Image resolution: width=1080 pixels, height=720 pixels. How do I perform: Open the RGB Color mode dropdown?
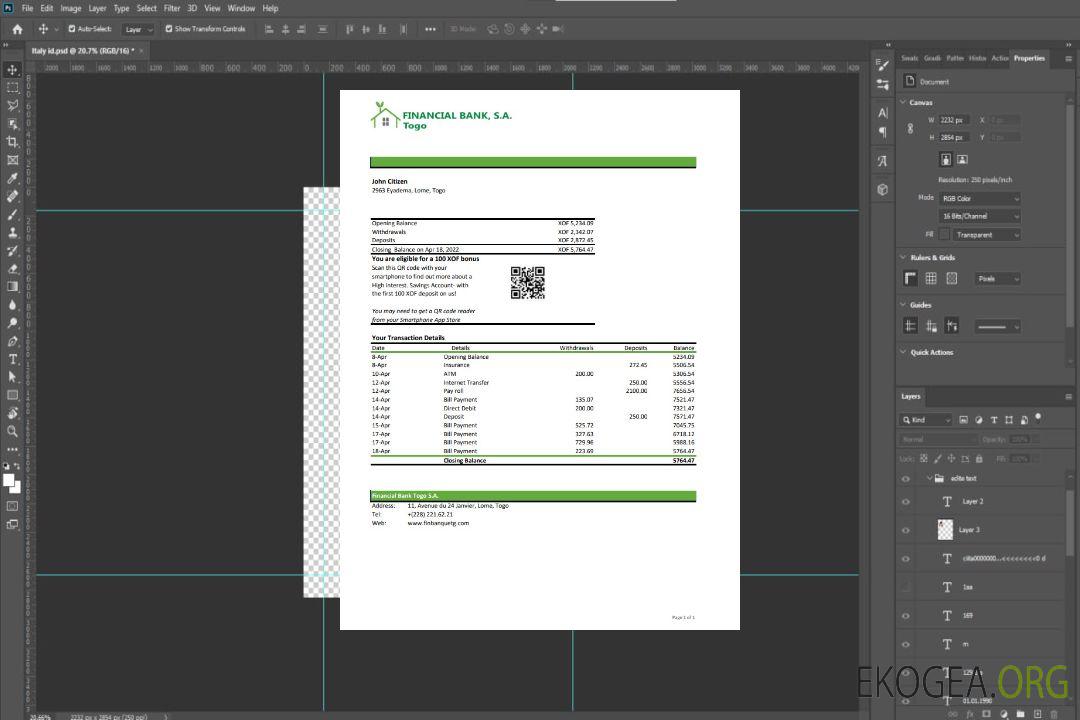(x=979, y=198)
